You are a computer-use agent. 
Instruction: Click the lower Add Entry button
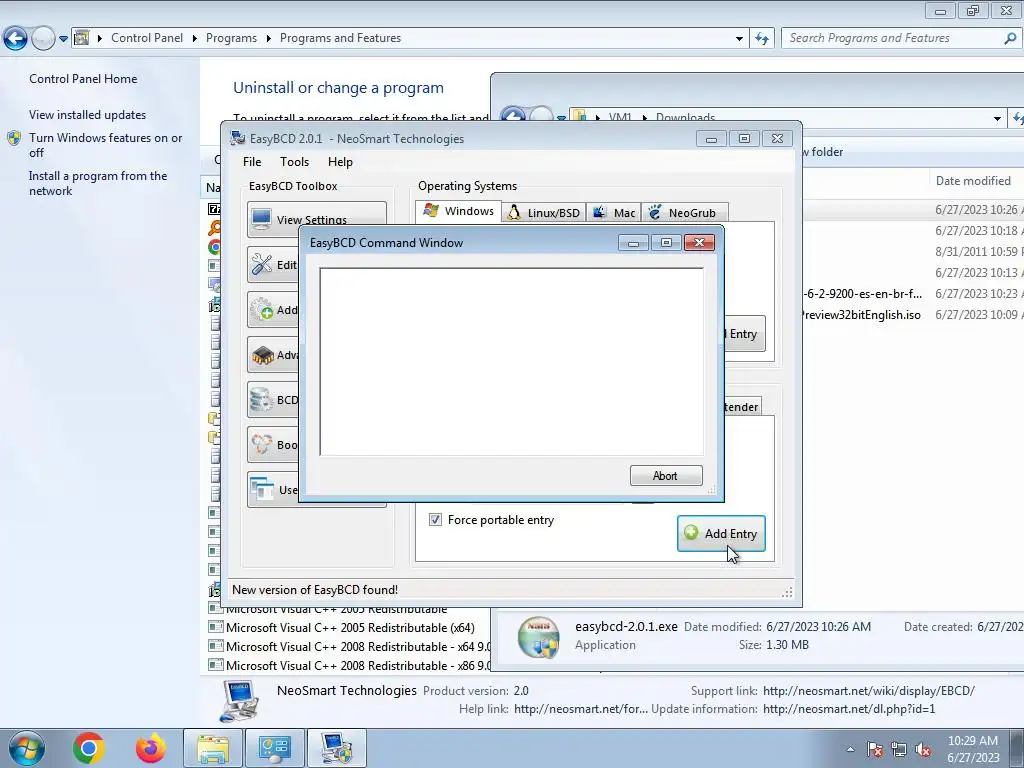click(721, 534)
